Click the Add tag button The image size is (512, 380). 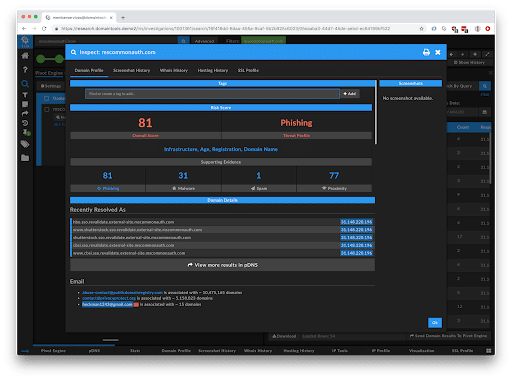coord(350,94)
